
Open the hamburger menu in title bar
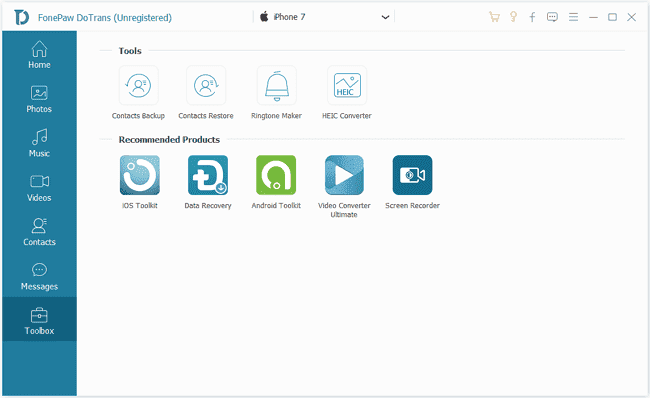click(573, 17)
